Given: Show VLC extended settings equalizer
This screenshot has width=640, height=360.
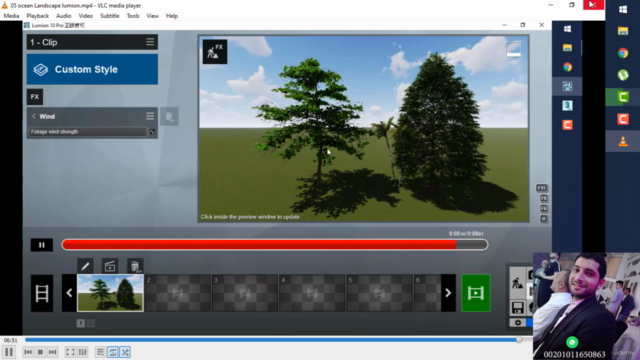Looking at the screenshot, I should click(x=82, y=352).
